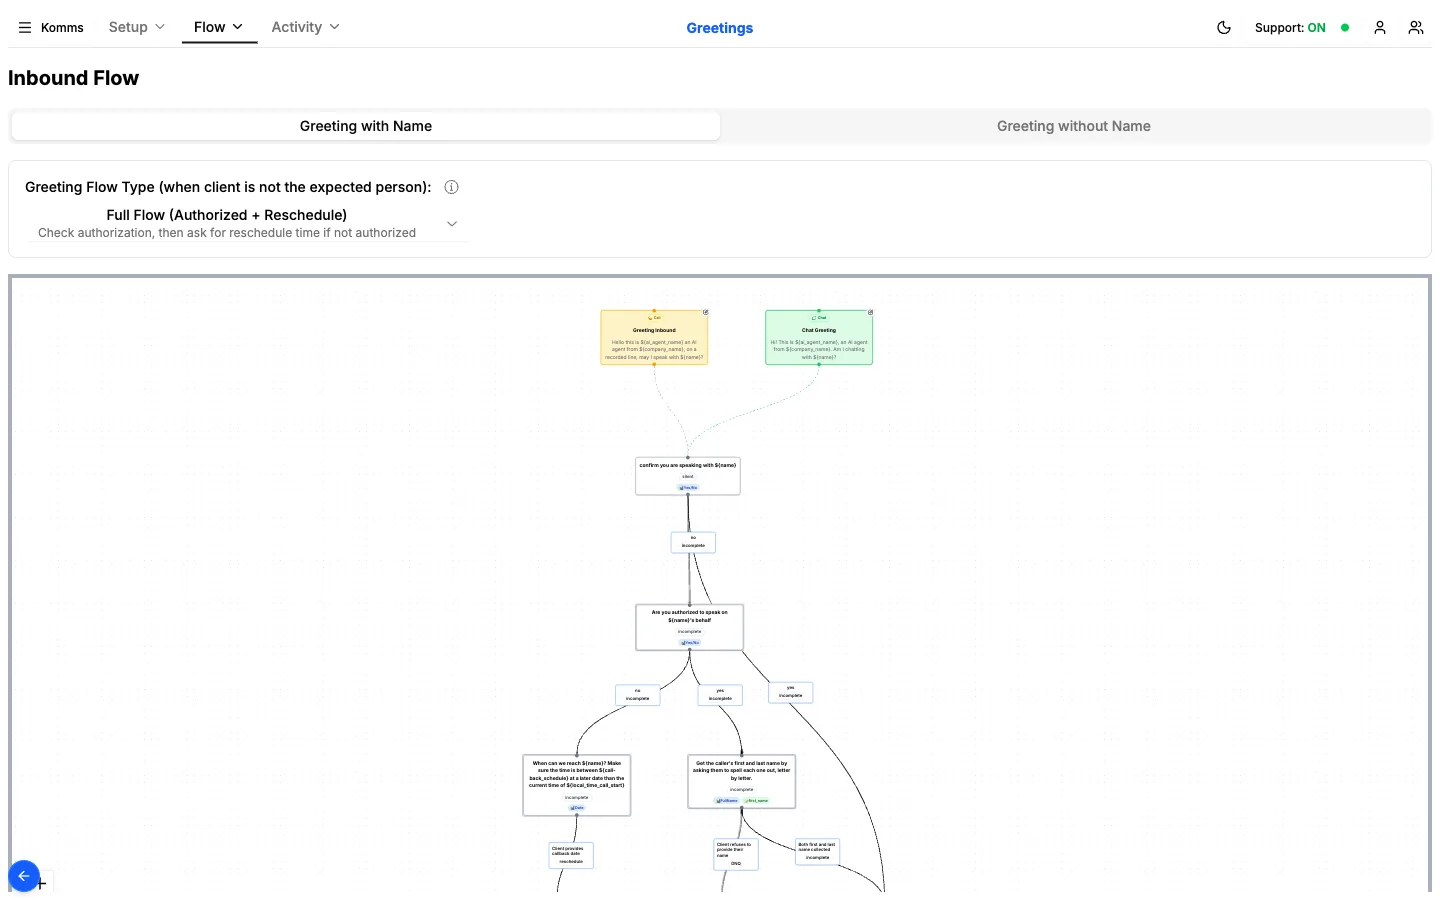The height and width of the screenshot is (900, 1440).
Task: Click the Yes/No tag on the confirm node
Action: pos(689,487)
